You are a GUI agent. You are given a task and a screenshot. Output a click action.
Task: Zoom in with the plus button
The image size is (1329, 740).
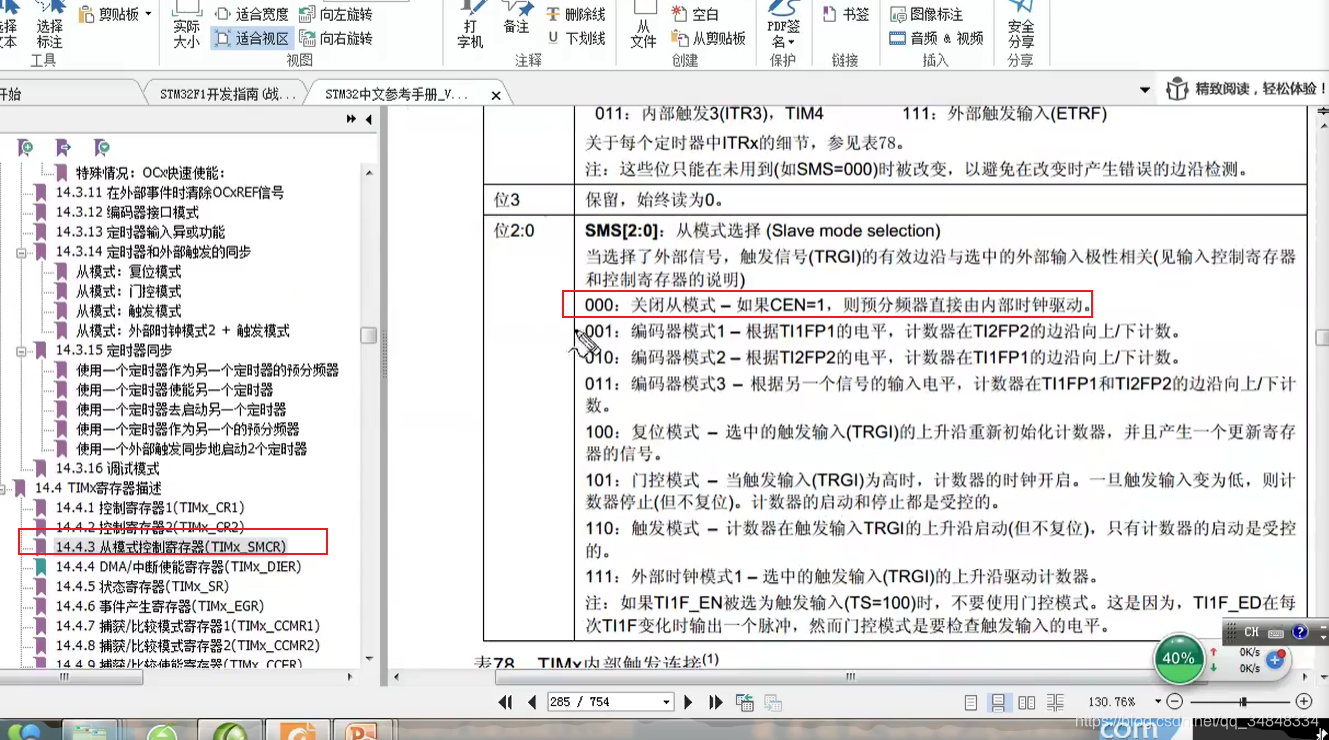click(x=1304, y=702)
